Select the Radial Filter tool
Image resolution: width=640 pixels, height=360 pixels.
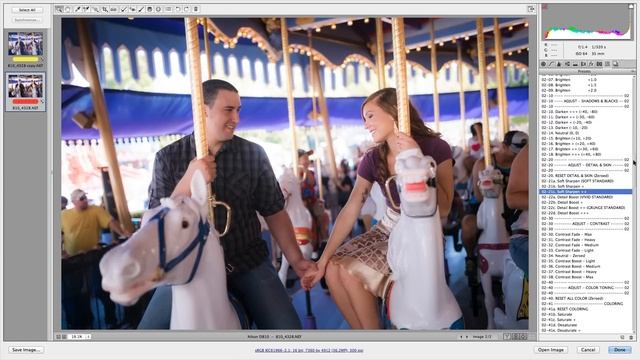tap(158, 9)
